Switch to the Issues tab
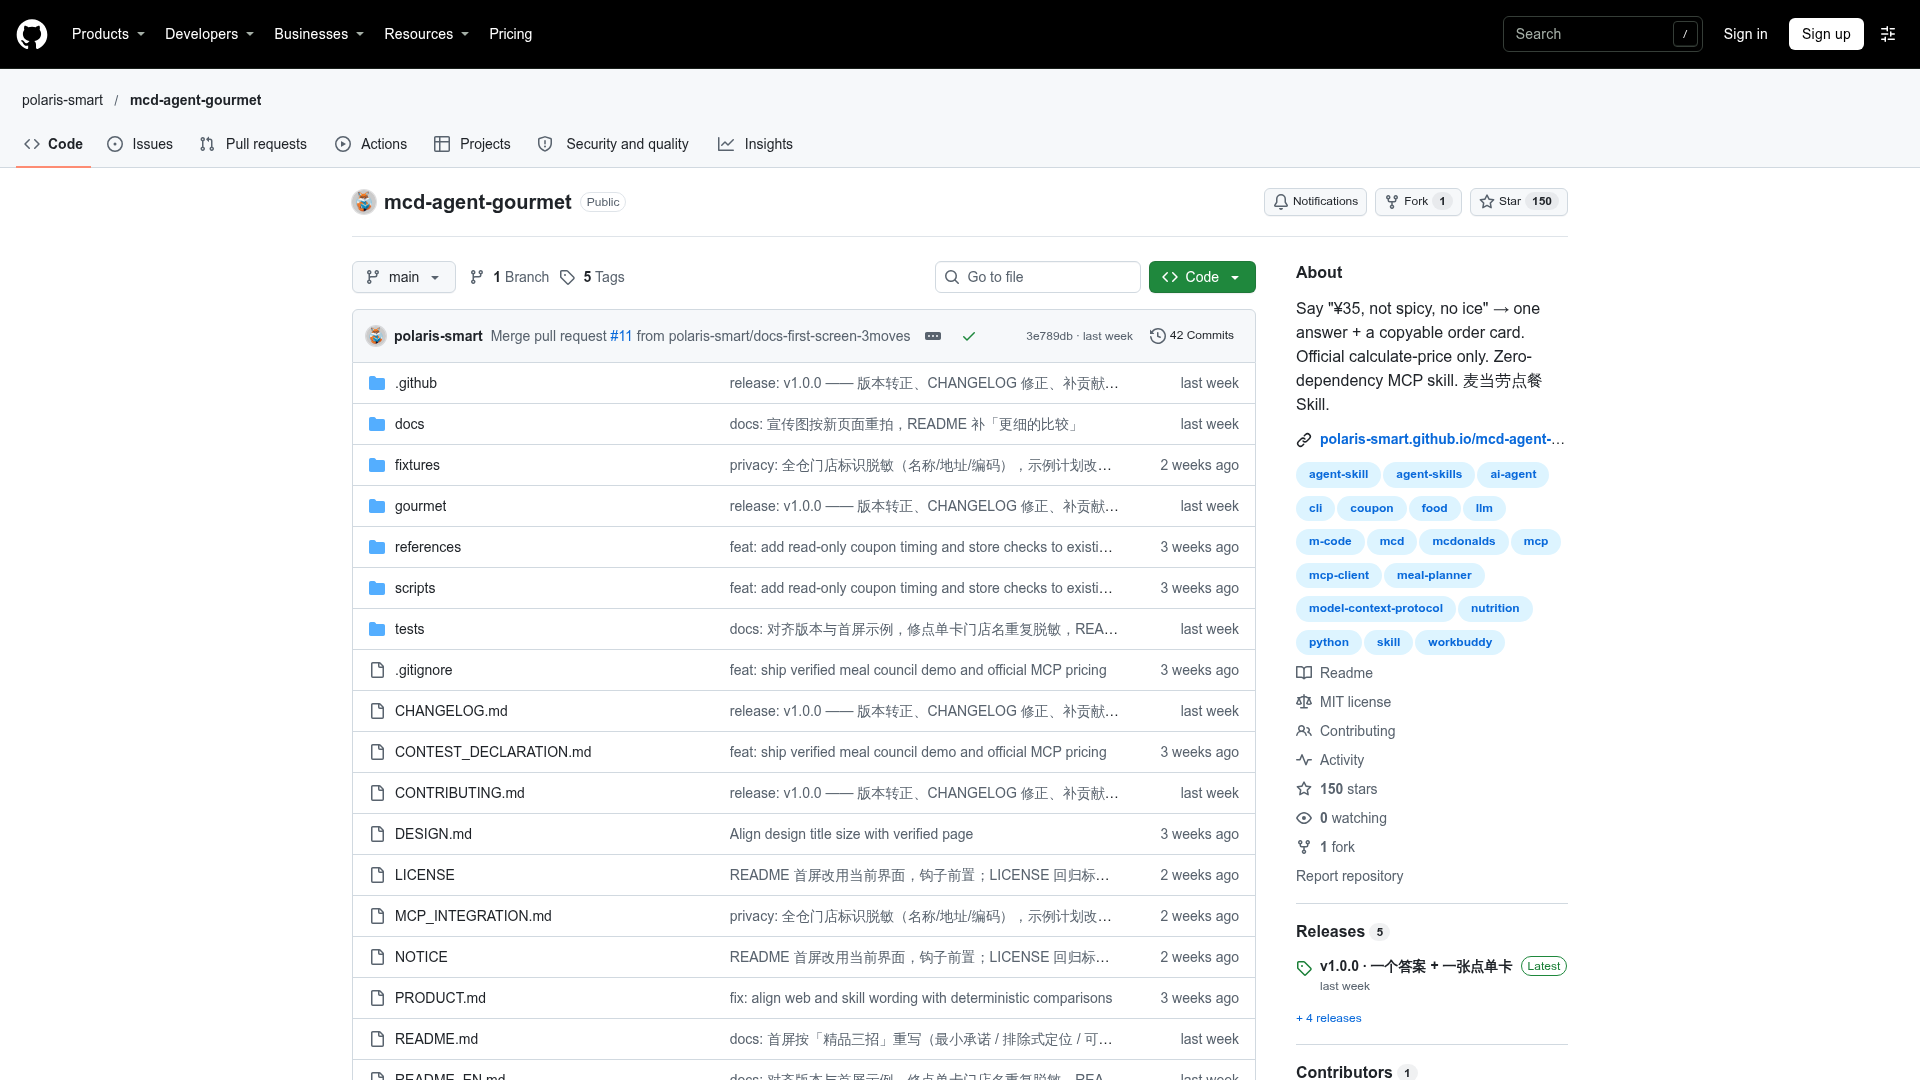Screen dimensions: 1920x1080 140,144
